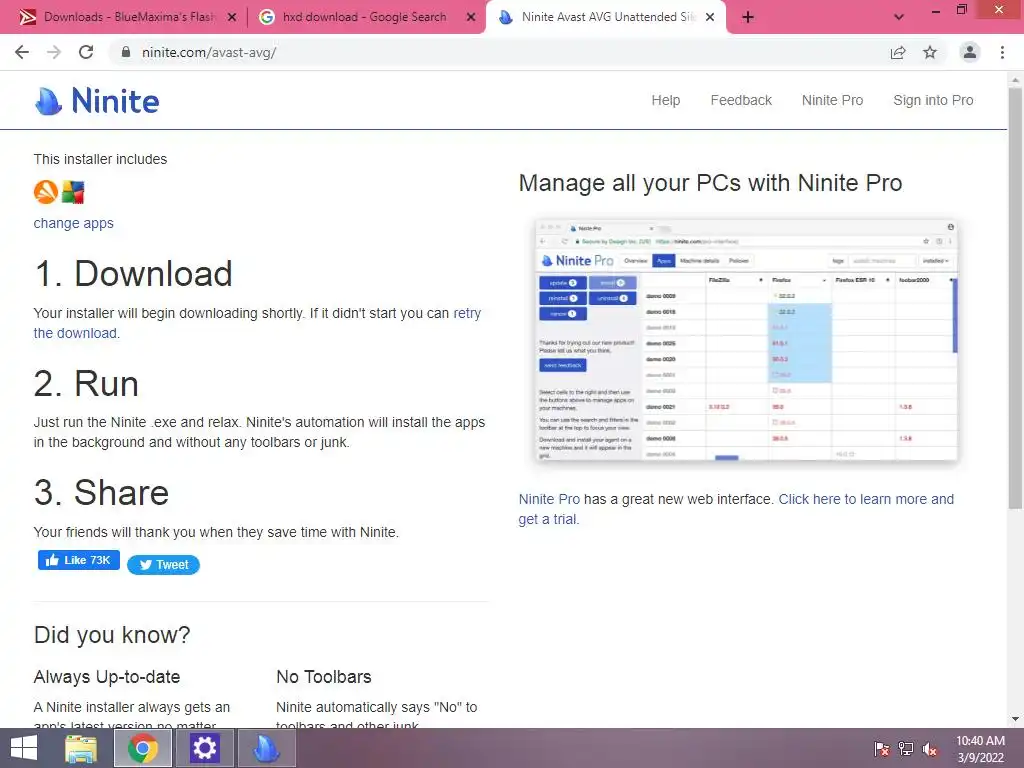The width and height of the screenshot is (1024, 768).
Task: Open the Feedback link
Action: pos(741,100)
